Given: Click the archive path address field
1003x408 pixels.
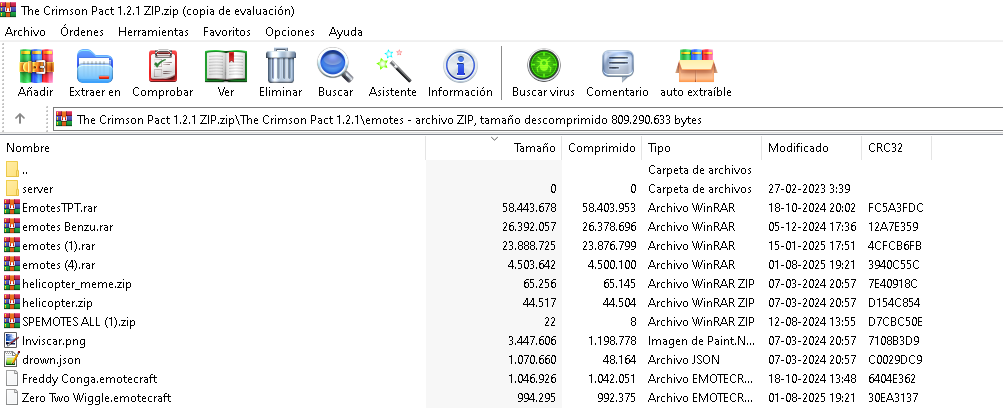Looking at the screenshot, I should pos(527,119).
